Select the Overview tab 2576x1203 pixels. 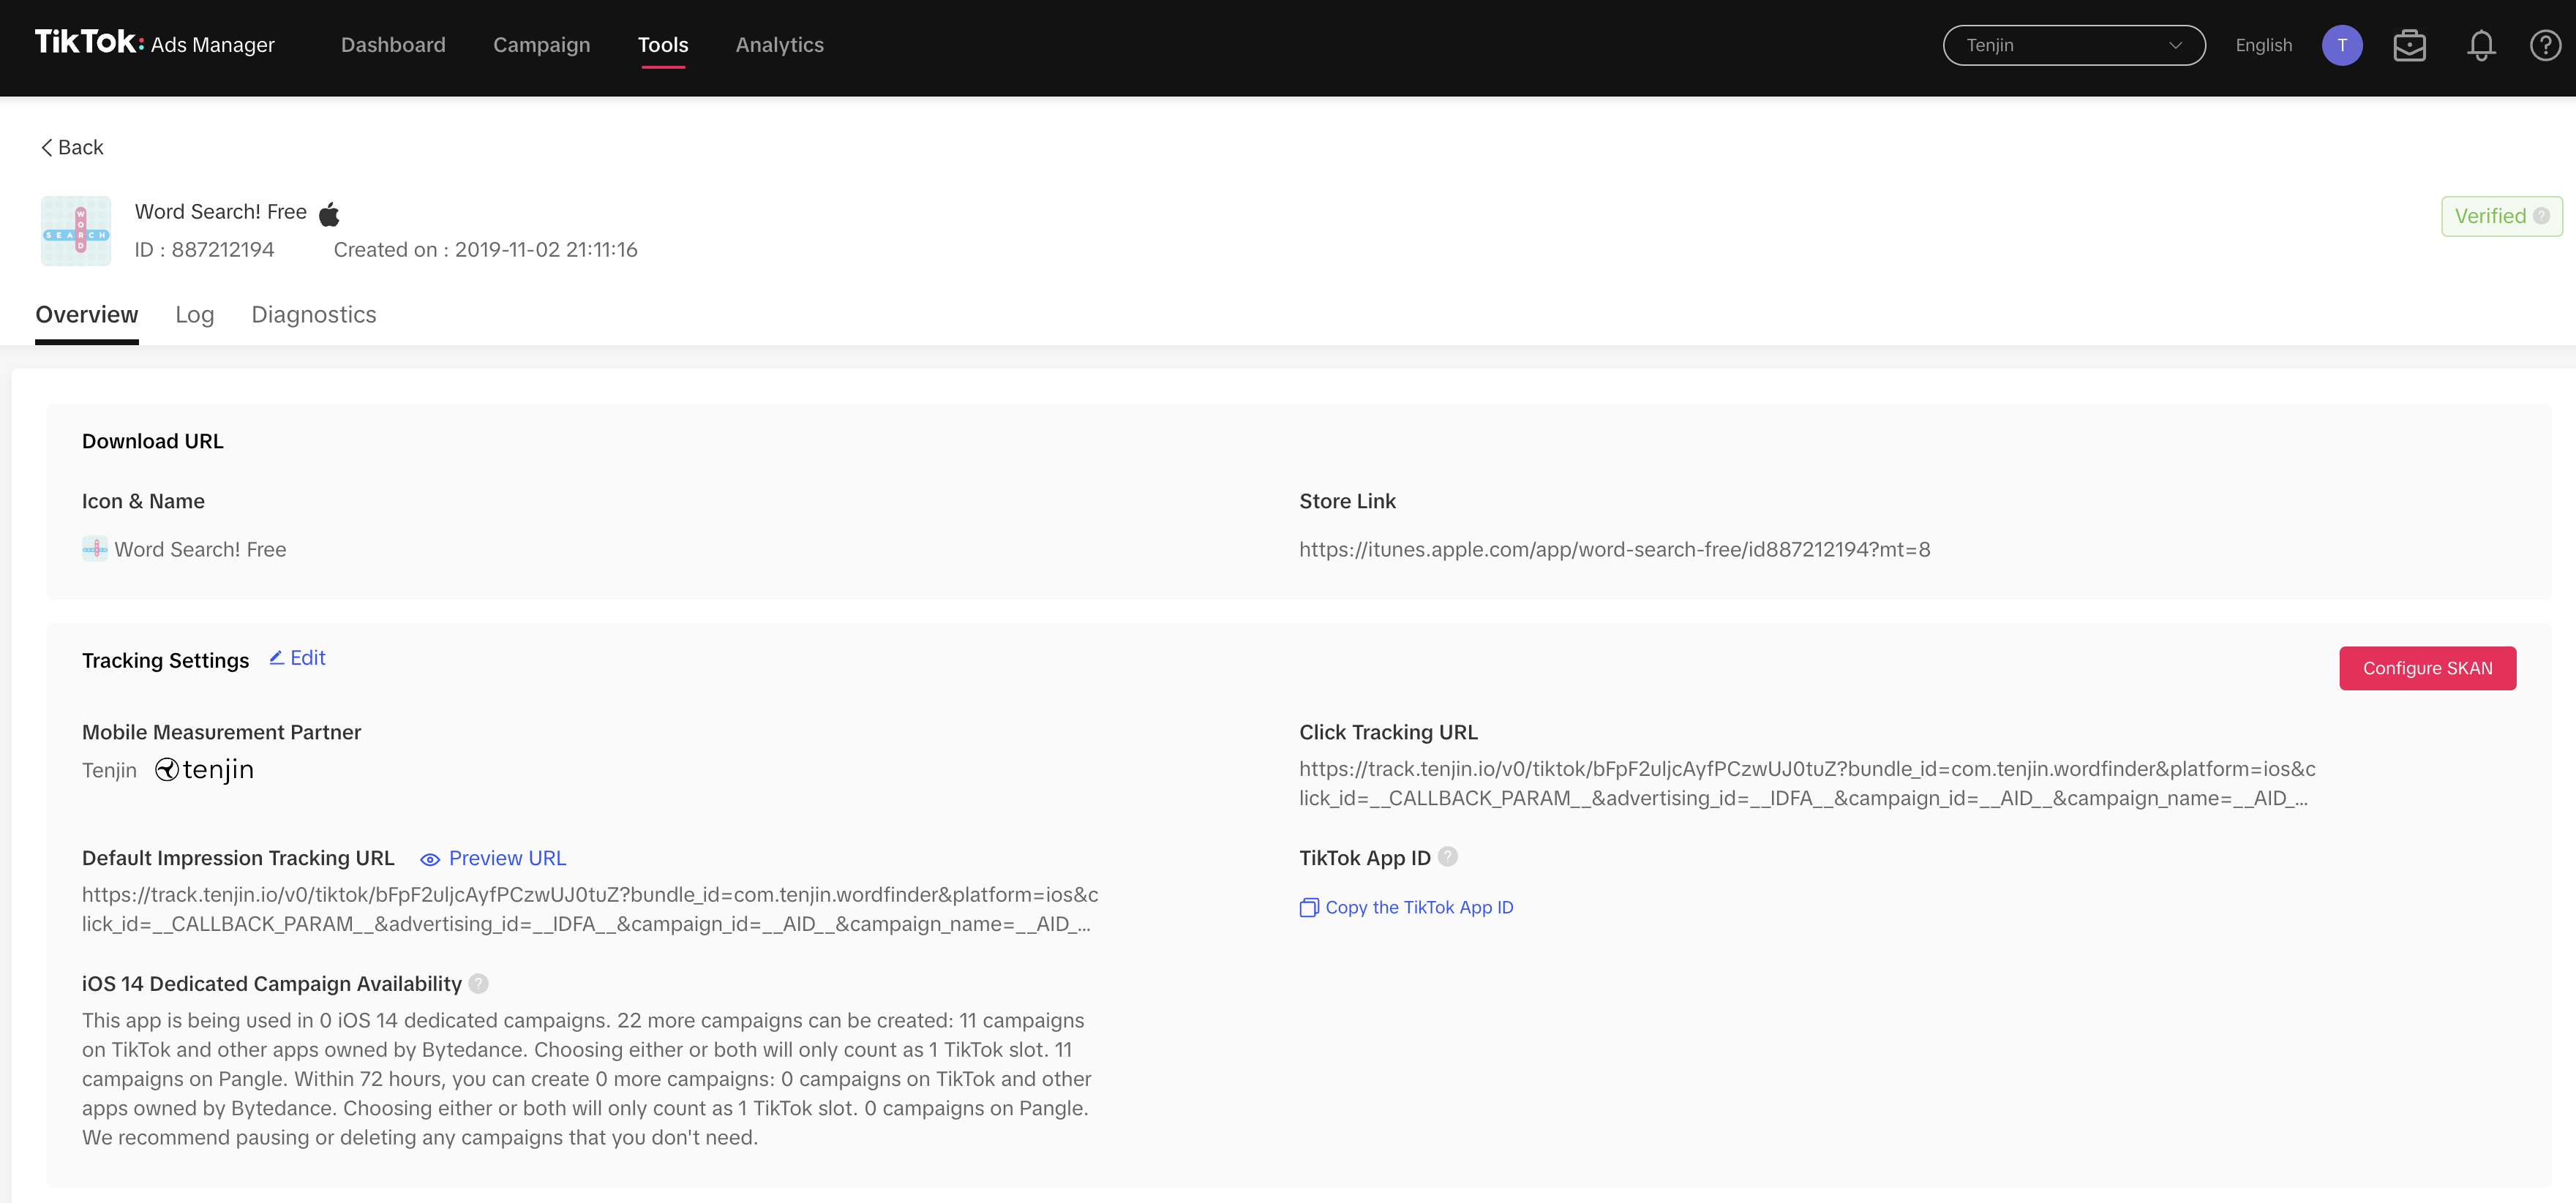point(87,314)
